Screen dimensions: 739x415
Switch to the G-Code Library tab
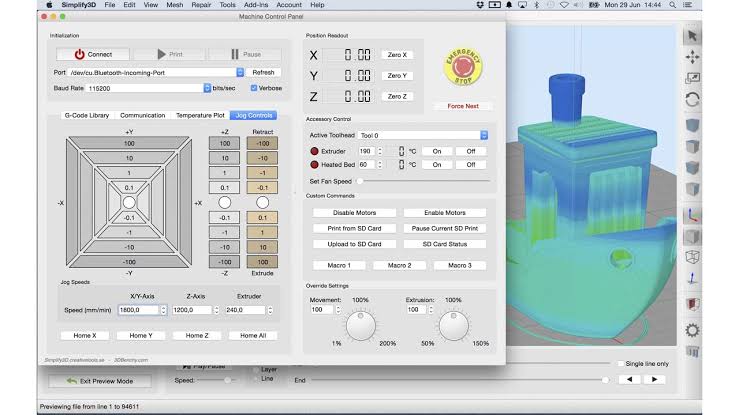[87, 115]
